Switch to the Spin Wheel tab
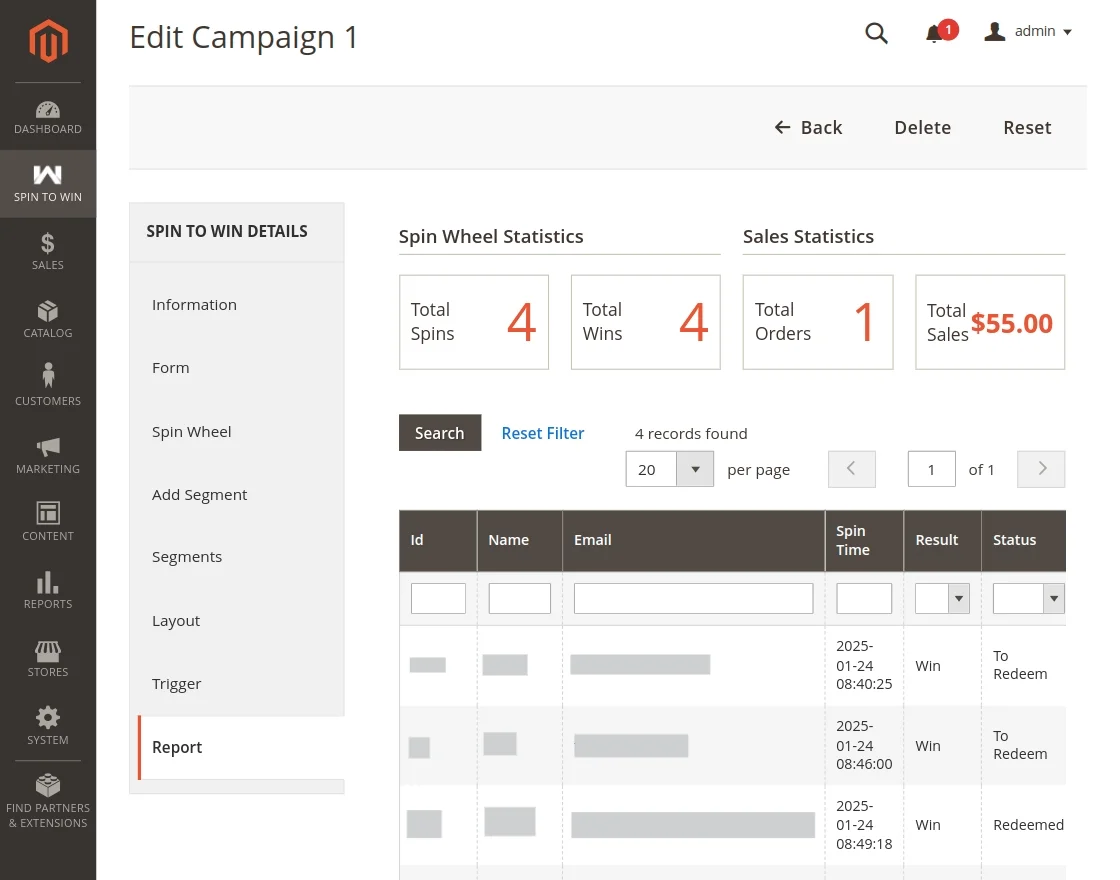This screenshot has height=880, width=1120. pos(192,432)
